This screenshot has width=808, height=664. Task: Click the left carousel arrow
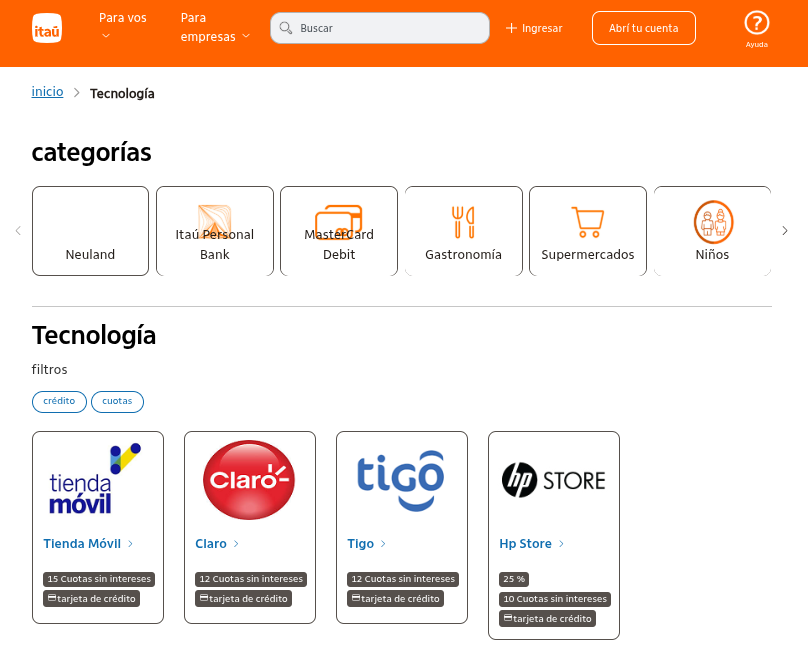[18, 230]
